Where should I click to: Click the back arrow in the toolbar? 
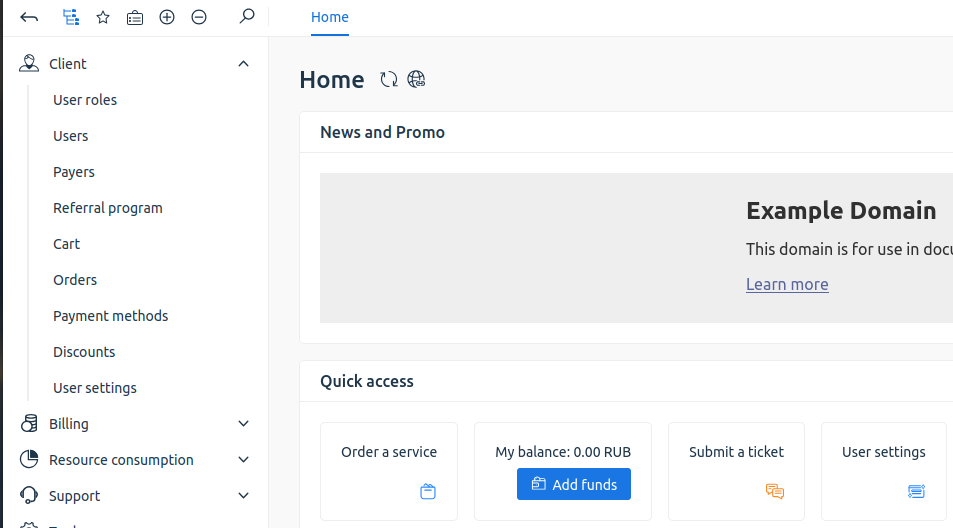tap(29, 17)
